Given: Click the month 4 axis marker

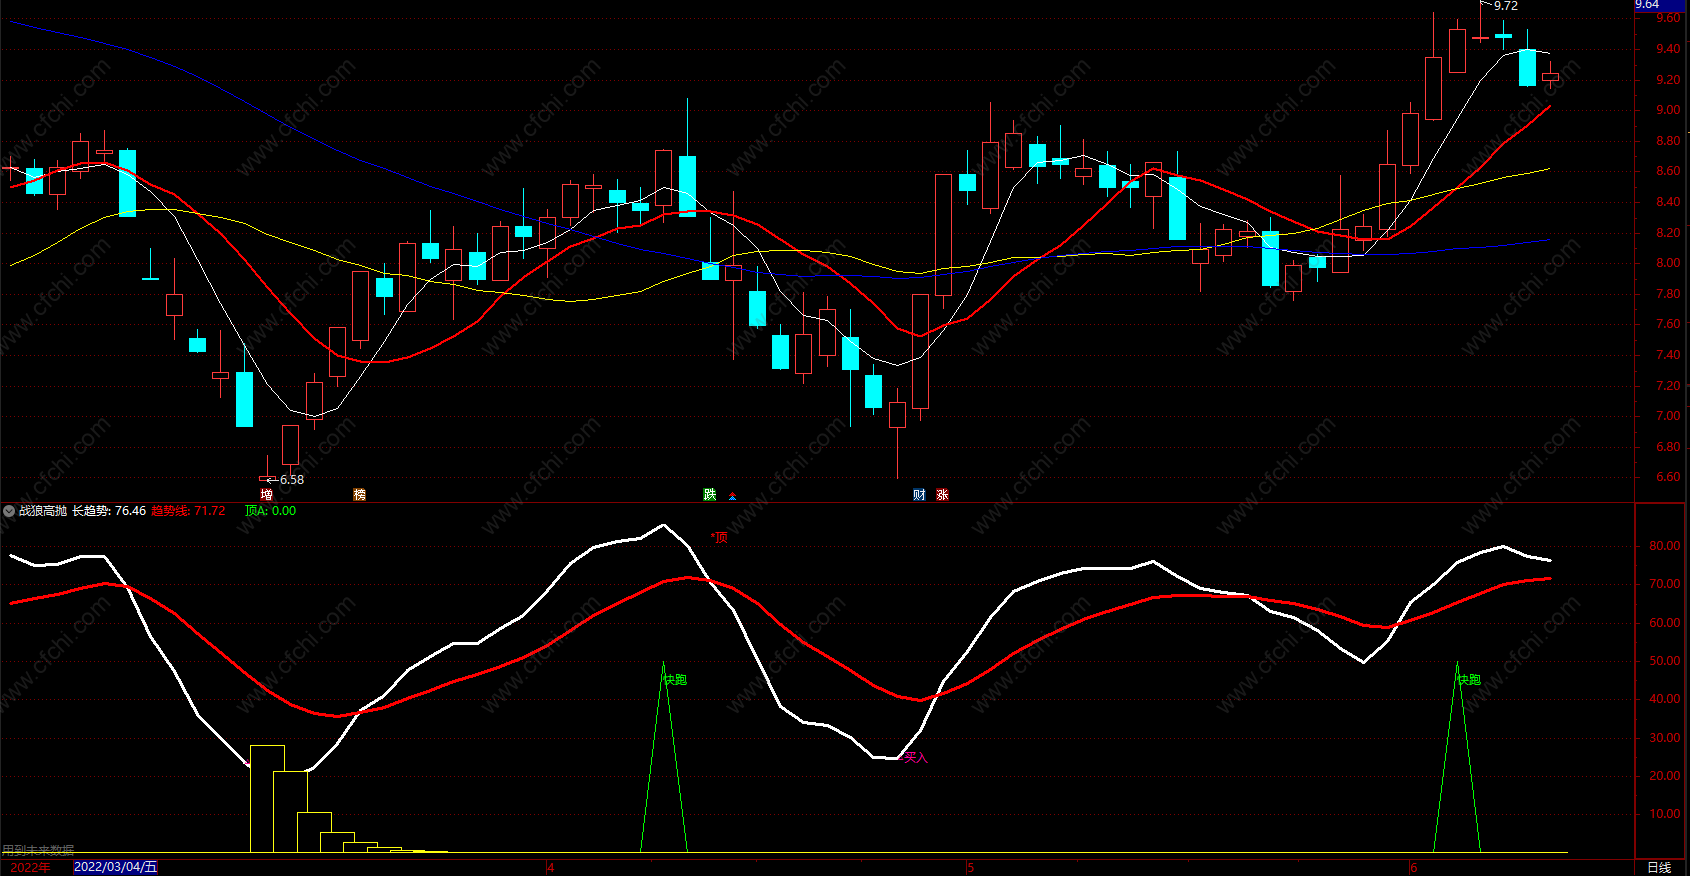Looking at the screenshot, I should tap(551, 867).
